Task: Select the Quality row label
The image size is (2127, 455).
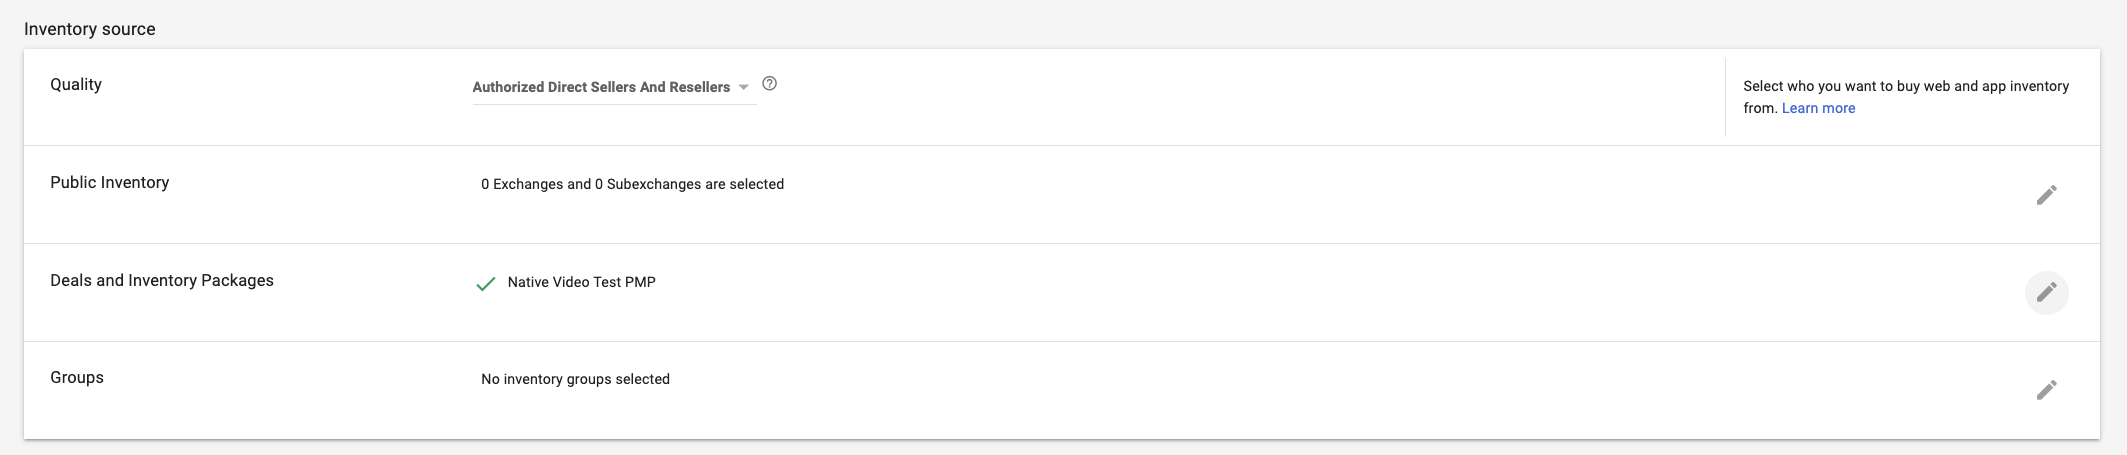Action: point(76,84)
